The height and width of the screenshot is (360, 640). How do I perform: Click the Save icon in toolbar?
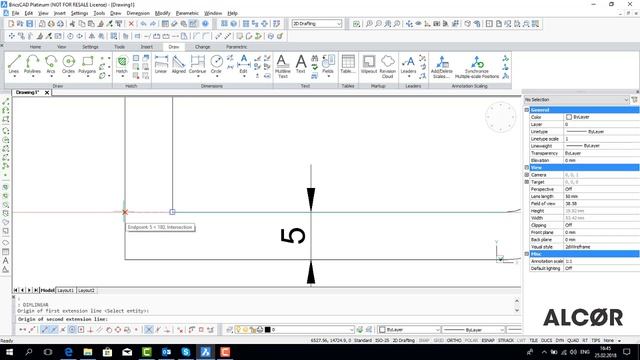(x=29, y=24)
